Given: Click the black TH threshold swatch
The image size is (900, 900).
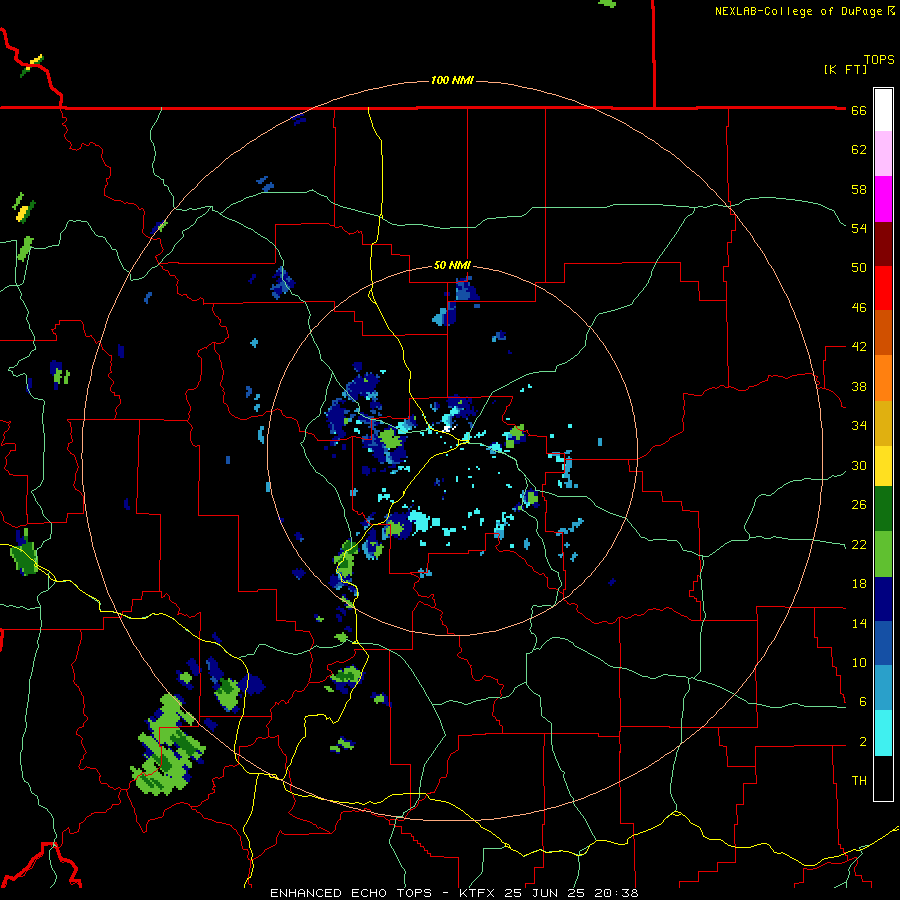Looking at the screenshot, I should (883, 778).
